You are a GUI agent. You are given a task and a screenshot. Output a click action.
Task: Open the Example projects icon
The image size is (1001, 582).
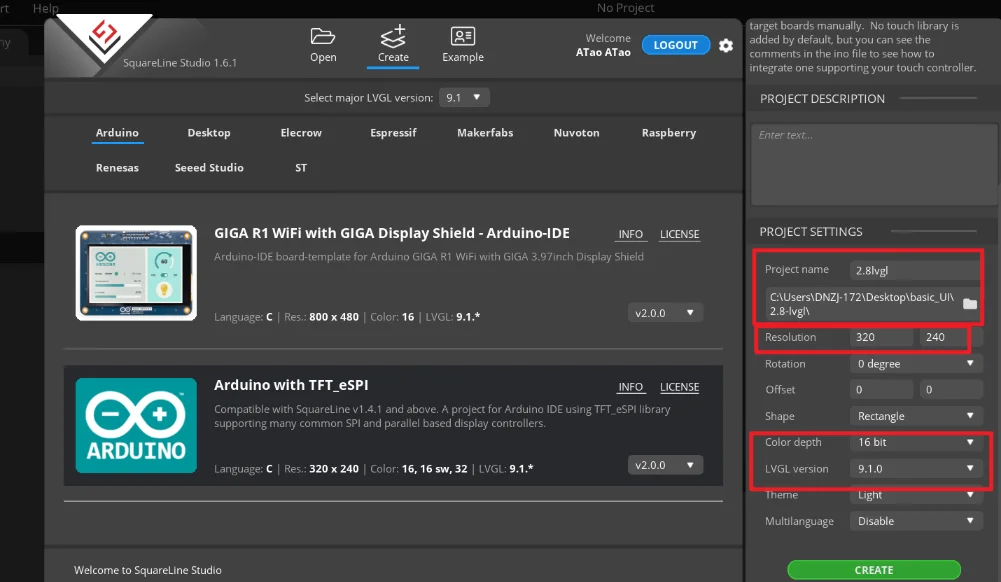(463, 36)
